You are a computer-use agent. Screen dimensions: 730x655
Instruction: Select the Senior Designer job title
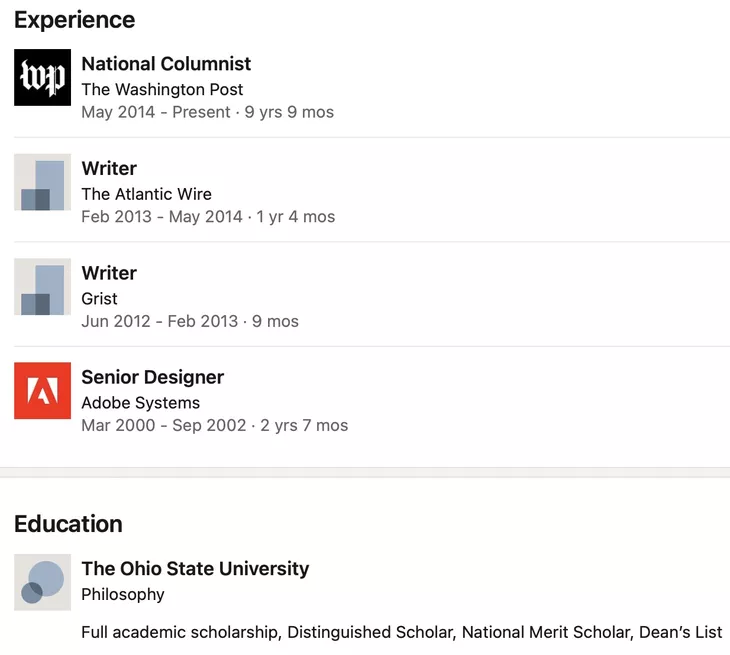pyautogui.click(x=152, y=377)
